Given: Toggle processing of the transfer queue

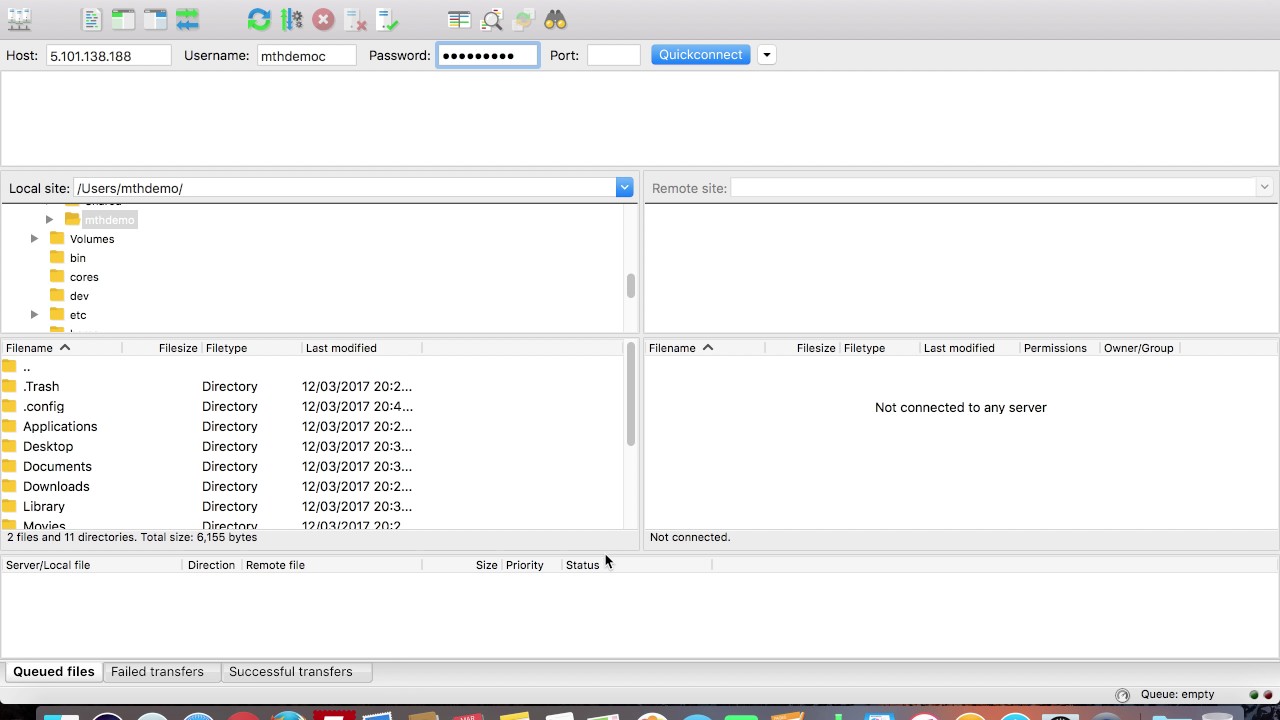Looking at the screenshot, I should pyautogui.click(x=291, y=19).
